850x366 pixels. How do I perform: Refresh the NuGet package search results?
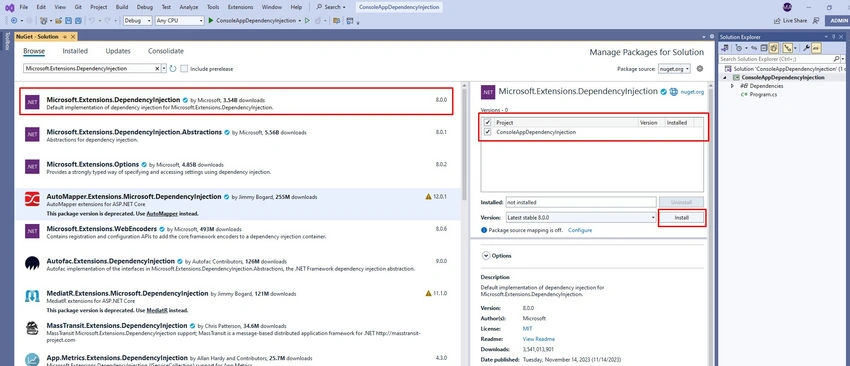[x=173, y=69]
